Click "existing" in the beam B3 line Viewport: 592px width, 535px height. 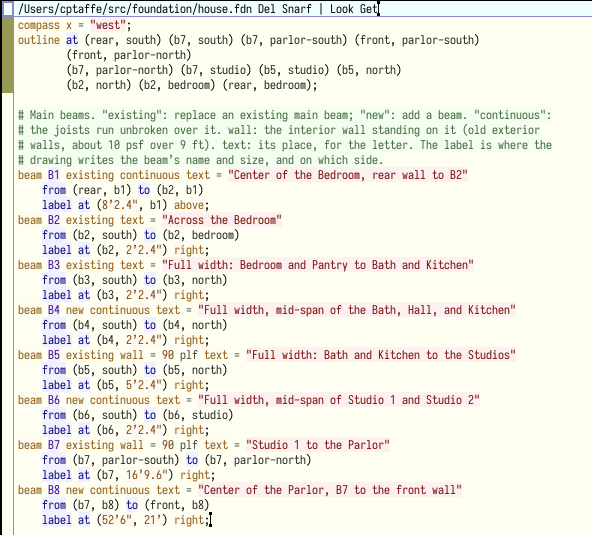pos(90,265)
